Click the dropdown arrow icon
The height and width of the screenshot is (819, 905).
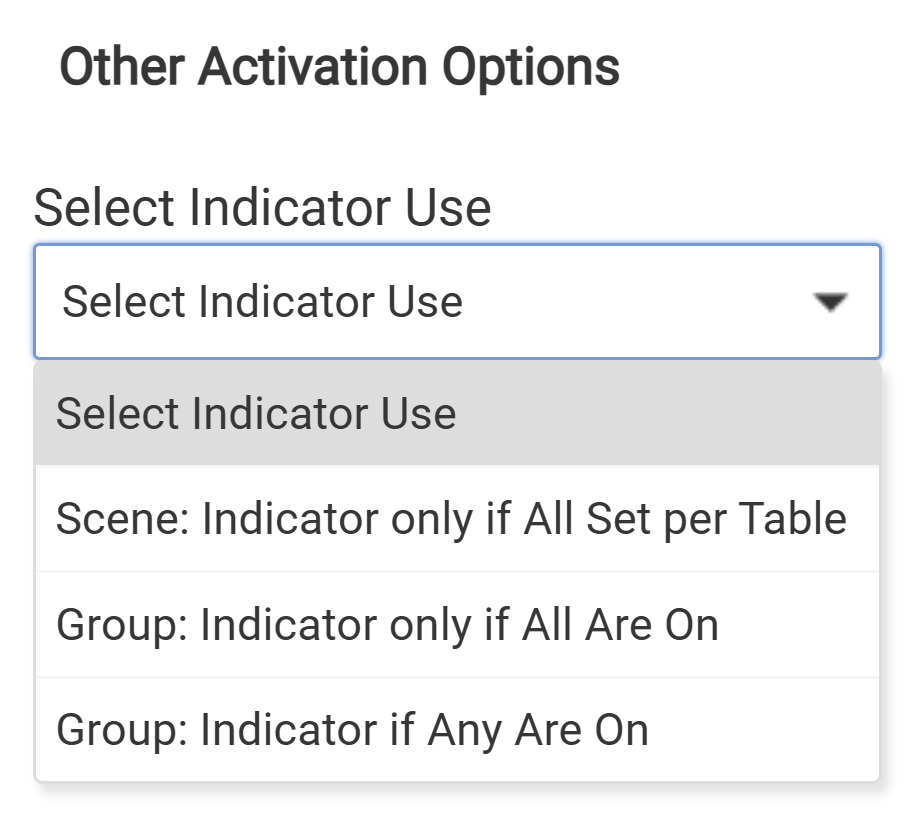(830, 302)
